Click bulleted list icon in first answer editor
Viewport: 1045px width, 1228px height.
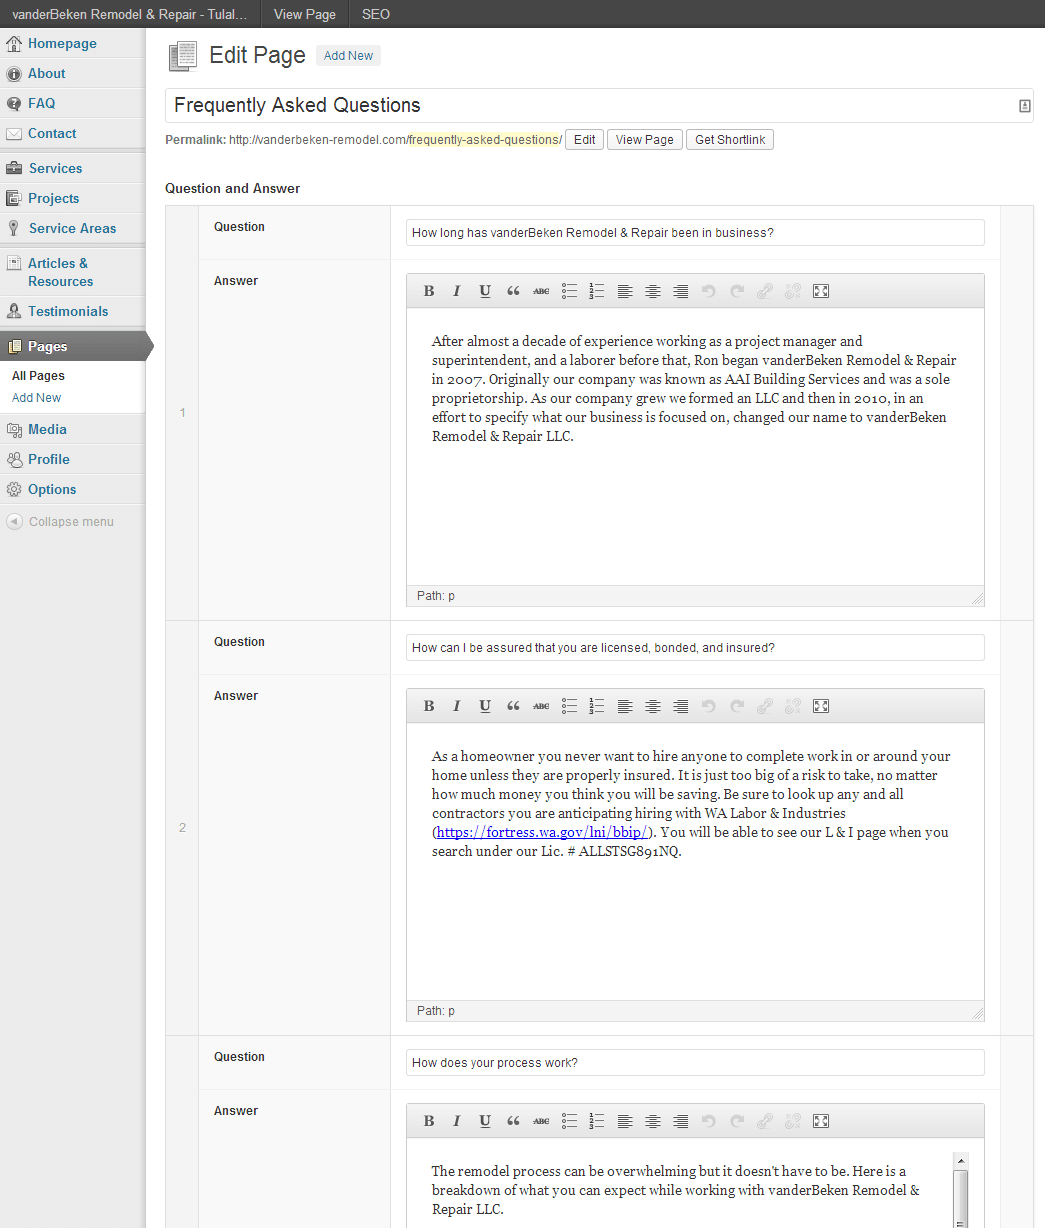point(569,291)
